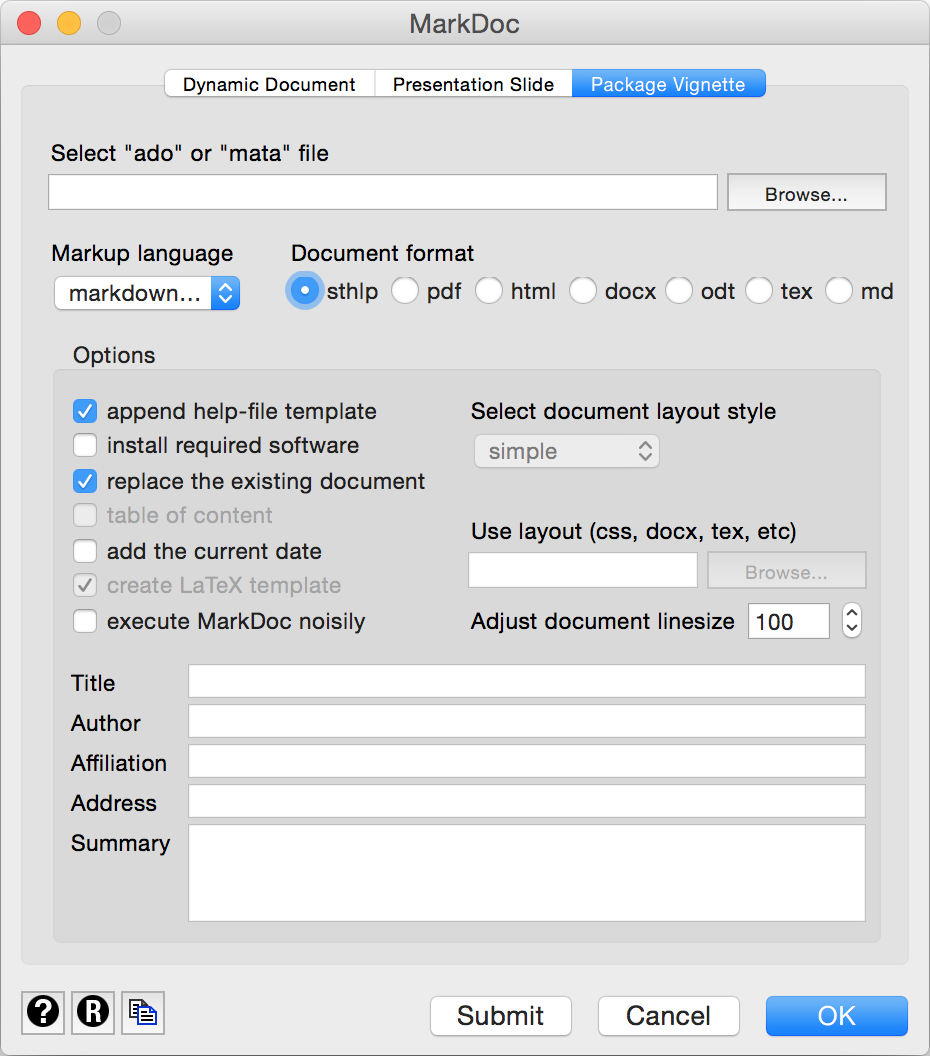Select the docx document format

pyautogui.click(x=583, y=291)
